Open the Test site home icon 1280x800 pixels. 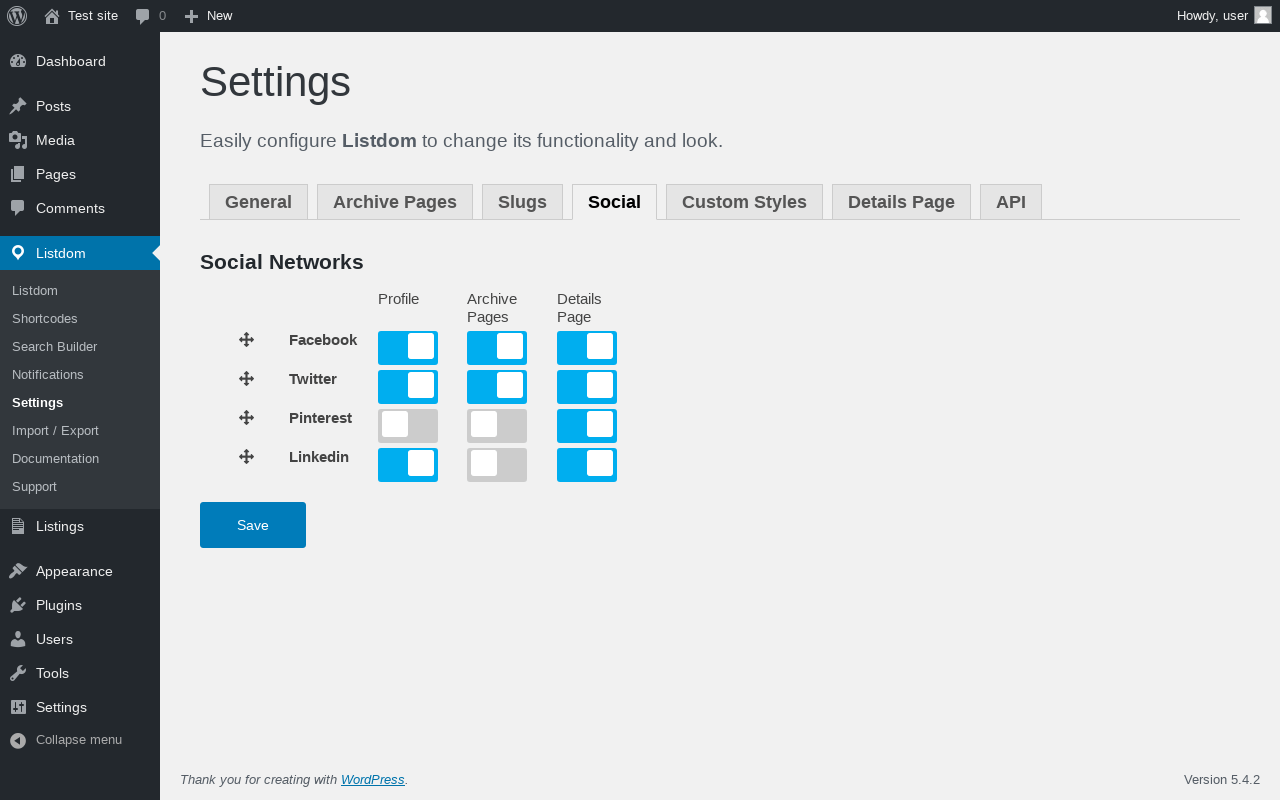pyautogui.click(x=52, y=16)
